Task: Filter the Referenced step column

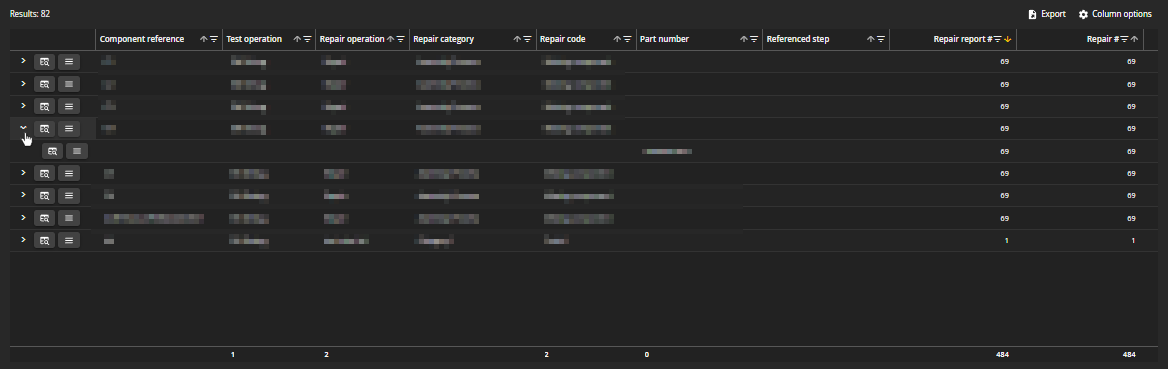Action: [881, 40]
